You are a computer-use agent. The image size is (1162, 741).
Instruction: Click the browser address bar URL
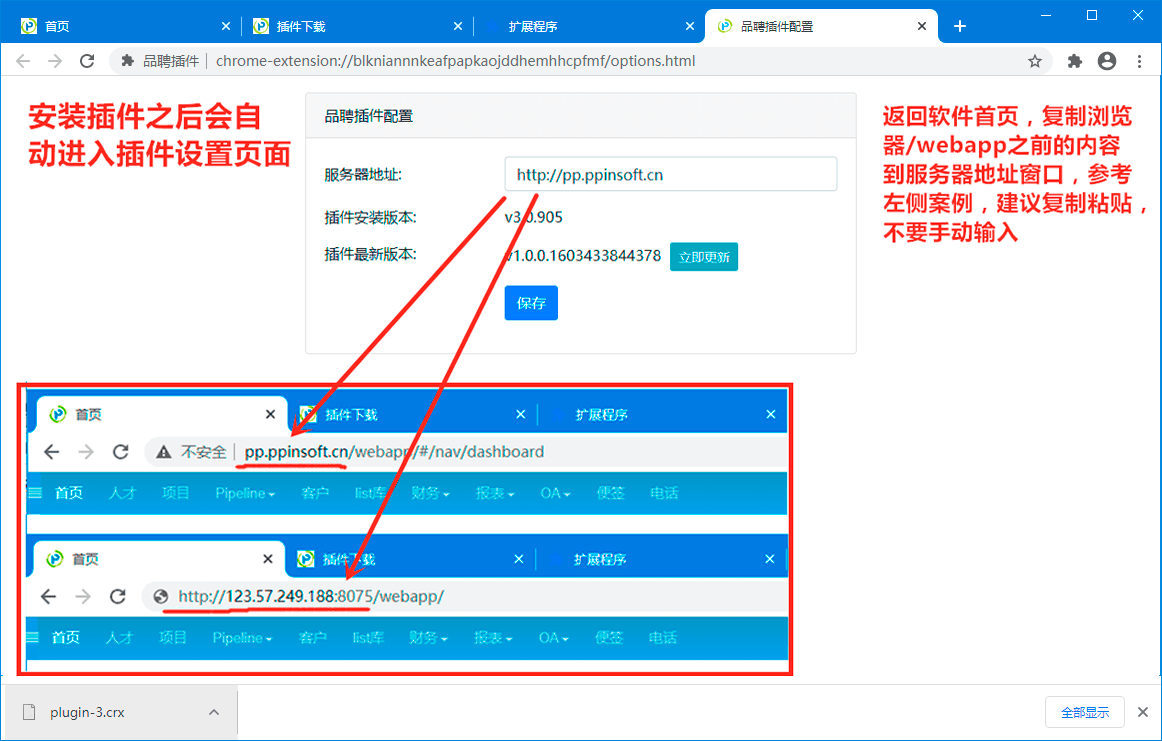455,61
